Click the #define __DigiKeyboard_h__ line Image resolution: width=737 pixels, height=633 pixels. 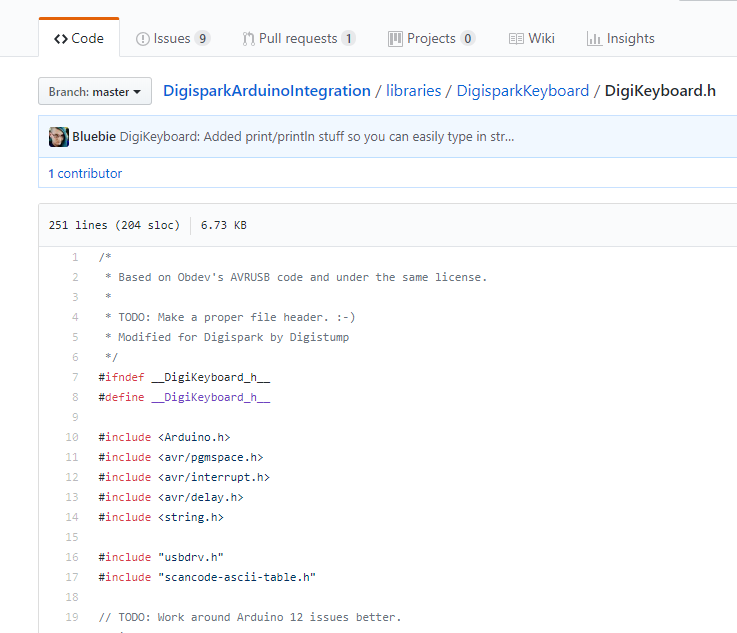(184, 397)
